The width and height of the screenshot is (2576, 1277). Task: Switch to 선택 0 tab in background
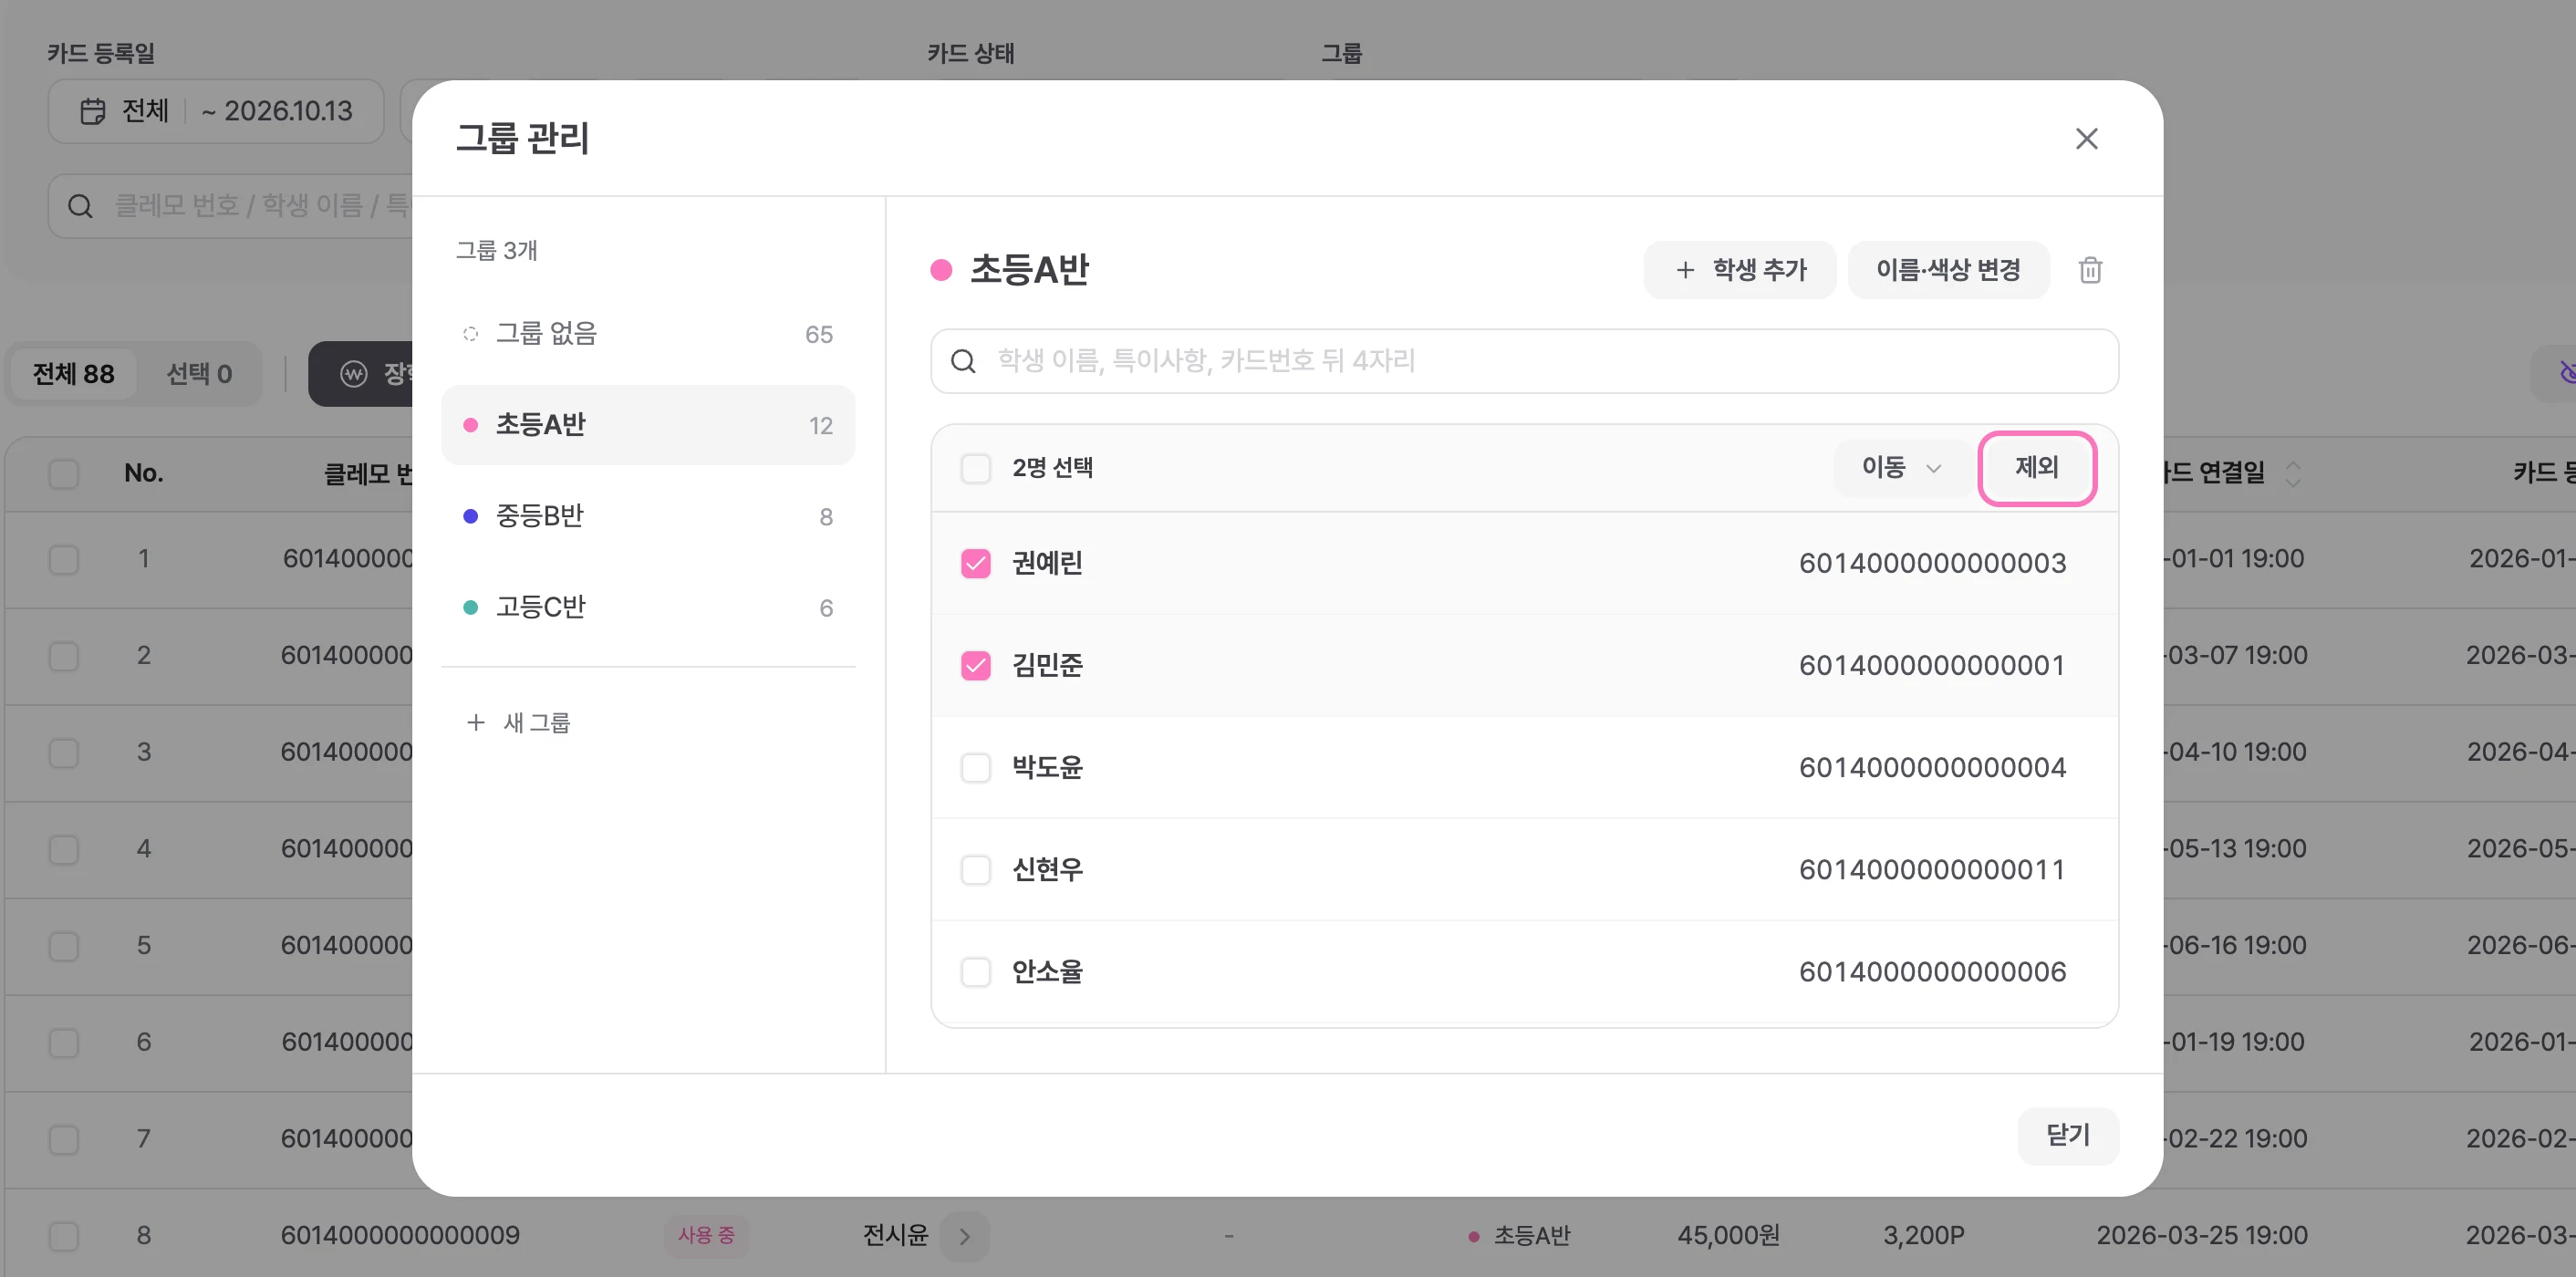tap(199, 374)
